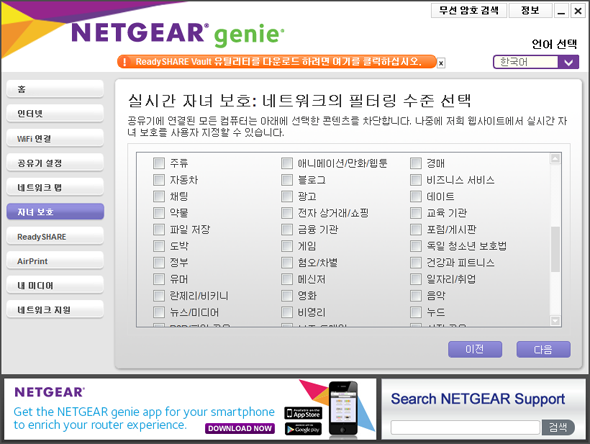Click the 한국어 language combo box
Viewport: 590px width, 444px height.
pos(536,62)
